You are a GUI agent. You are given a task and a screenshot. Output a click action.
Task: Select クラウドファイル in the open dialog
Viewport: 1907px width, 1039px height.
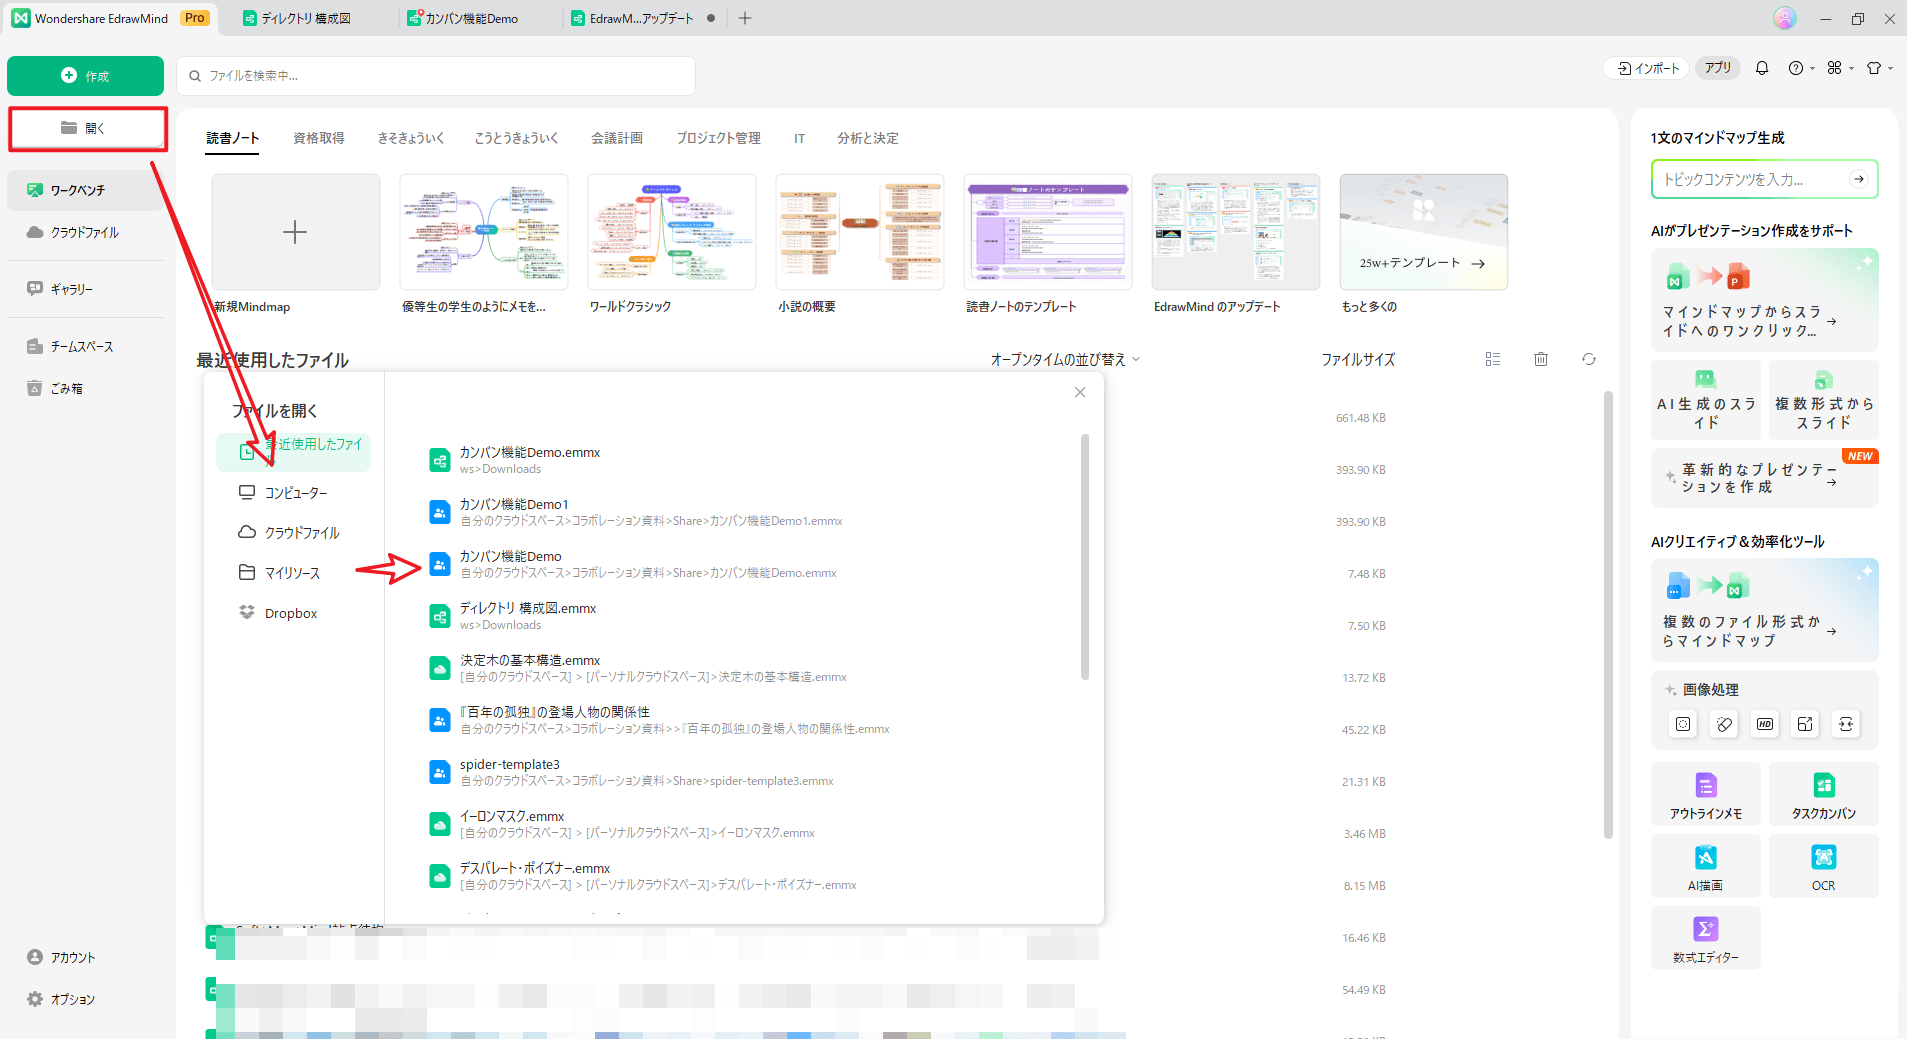click(294, 533)
